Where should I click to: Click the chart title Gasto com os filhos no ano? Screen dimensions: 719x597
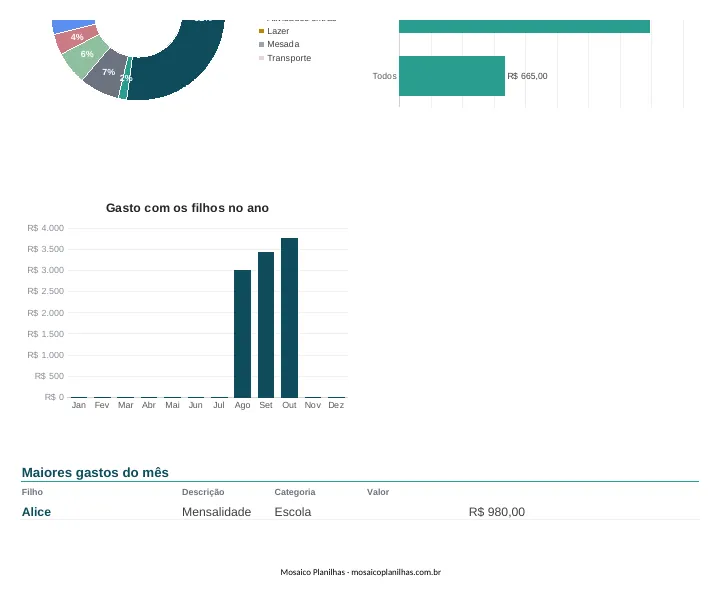(x=187, y=208)
